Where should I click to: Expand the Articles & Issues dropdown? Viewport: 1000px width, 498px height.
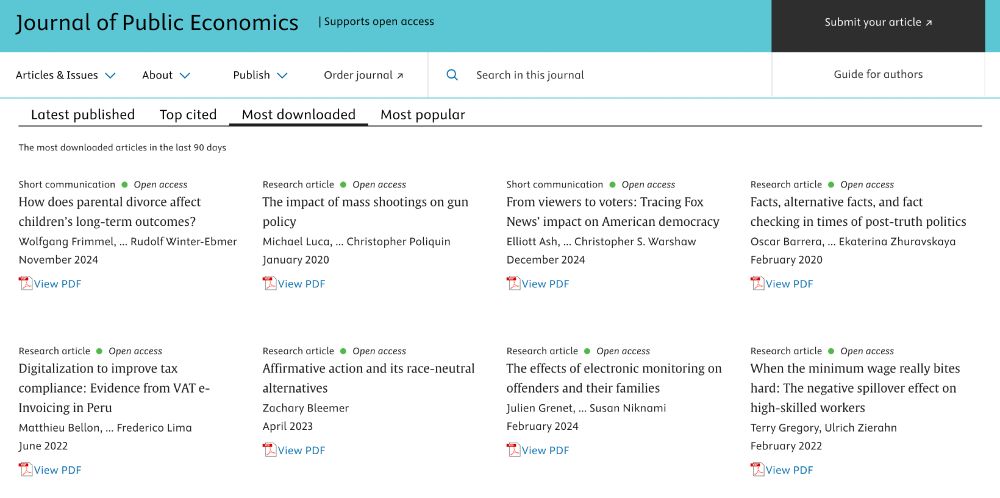click(x=65, y=75)
